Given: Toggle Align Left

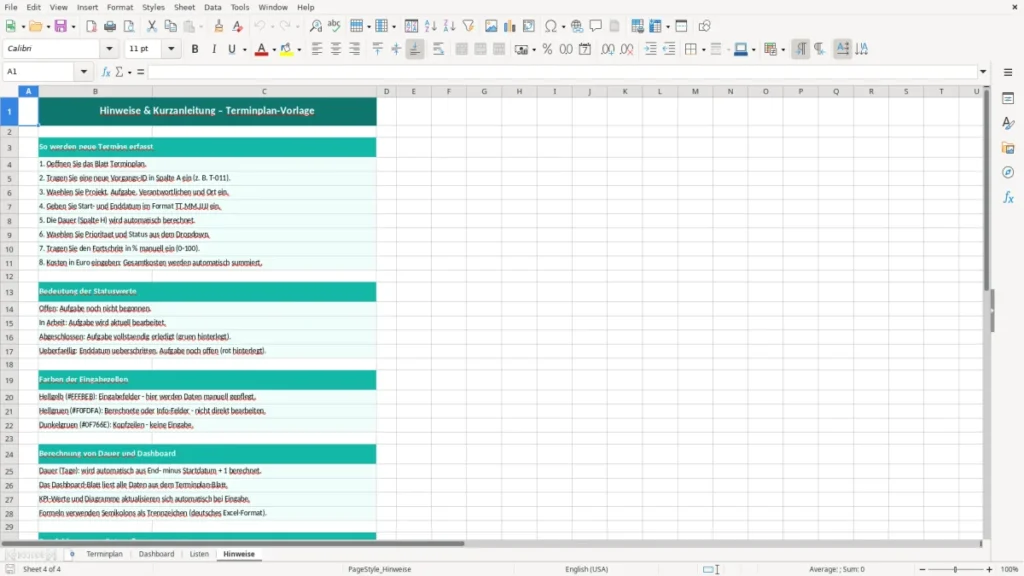Looking at the screenshot, I should (317, 49).
